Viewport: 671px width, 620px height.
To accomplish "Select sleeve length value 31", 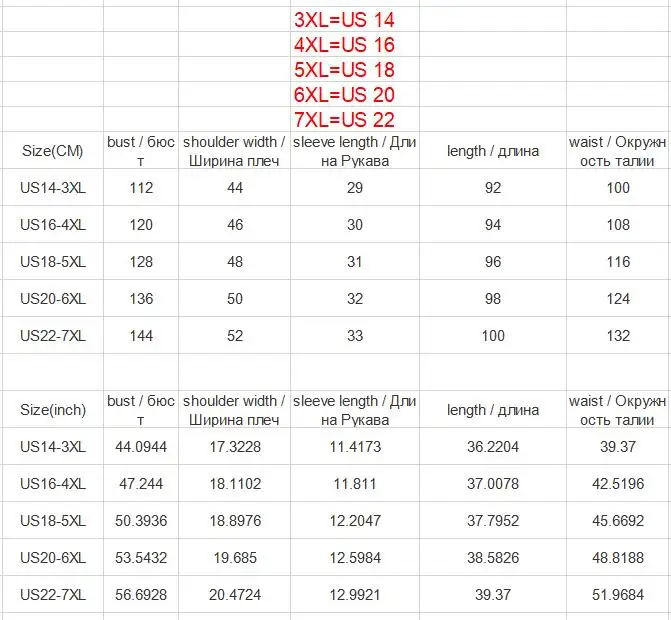I will pos(355,261).
